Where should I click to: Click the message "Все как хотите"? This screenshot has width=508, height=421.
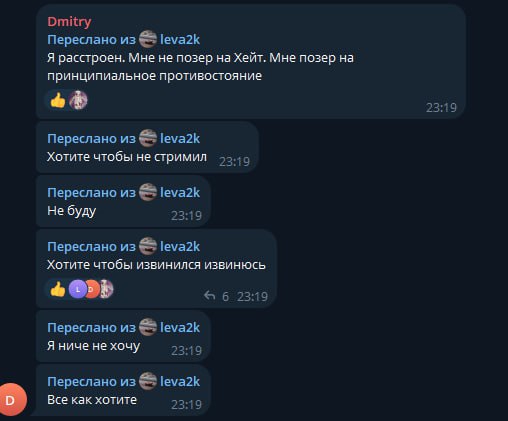pyautogui.click(x=92, y=400)
